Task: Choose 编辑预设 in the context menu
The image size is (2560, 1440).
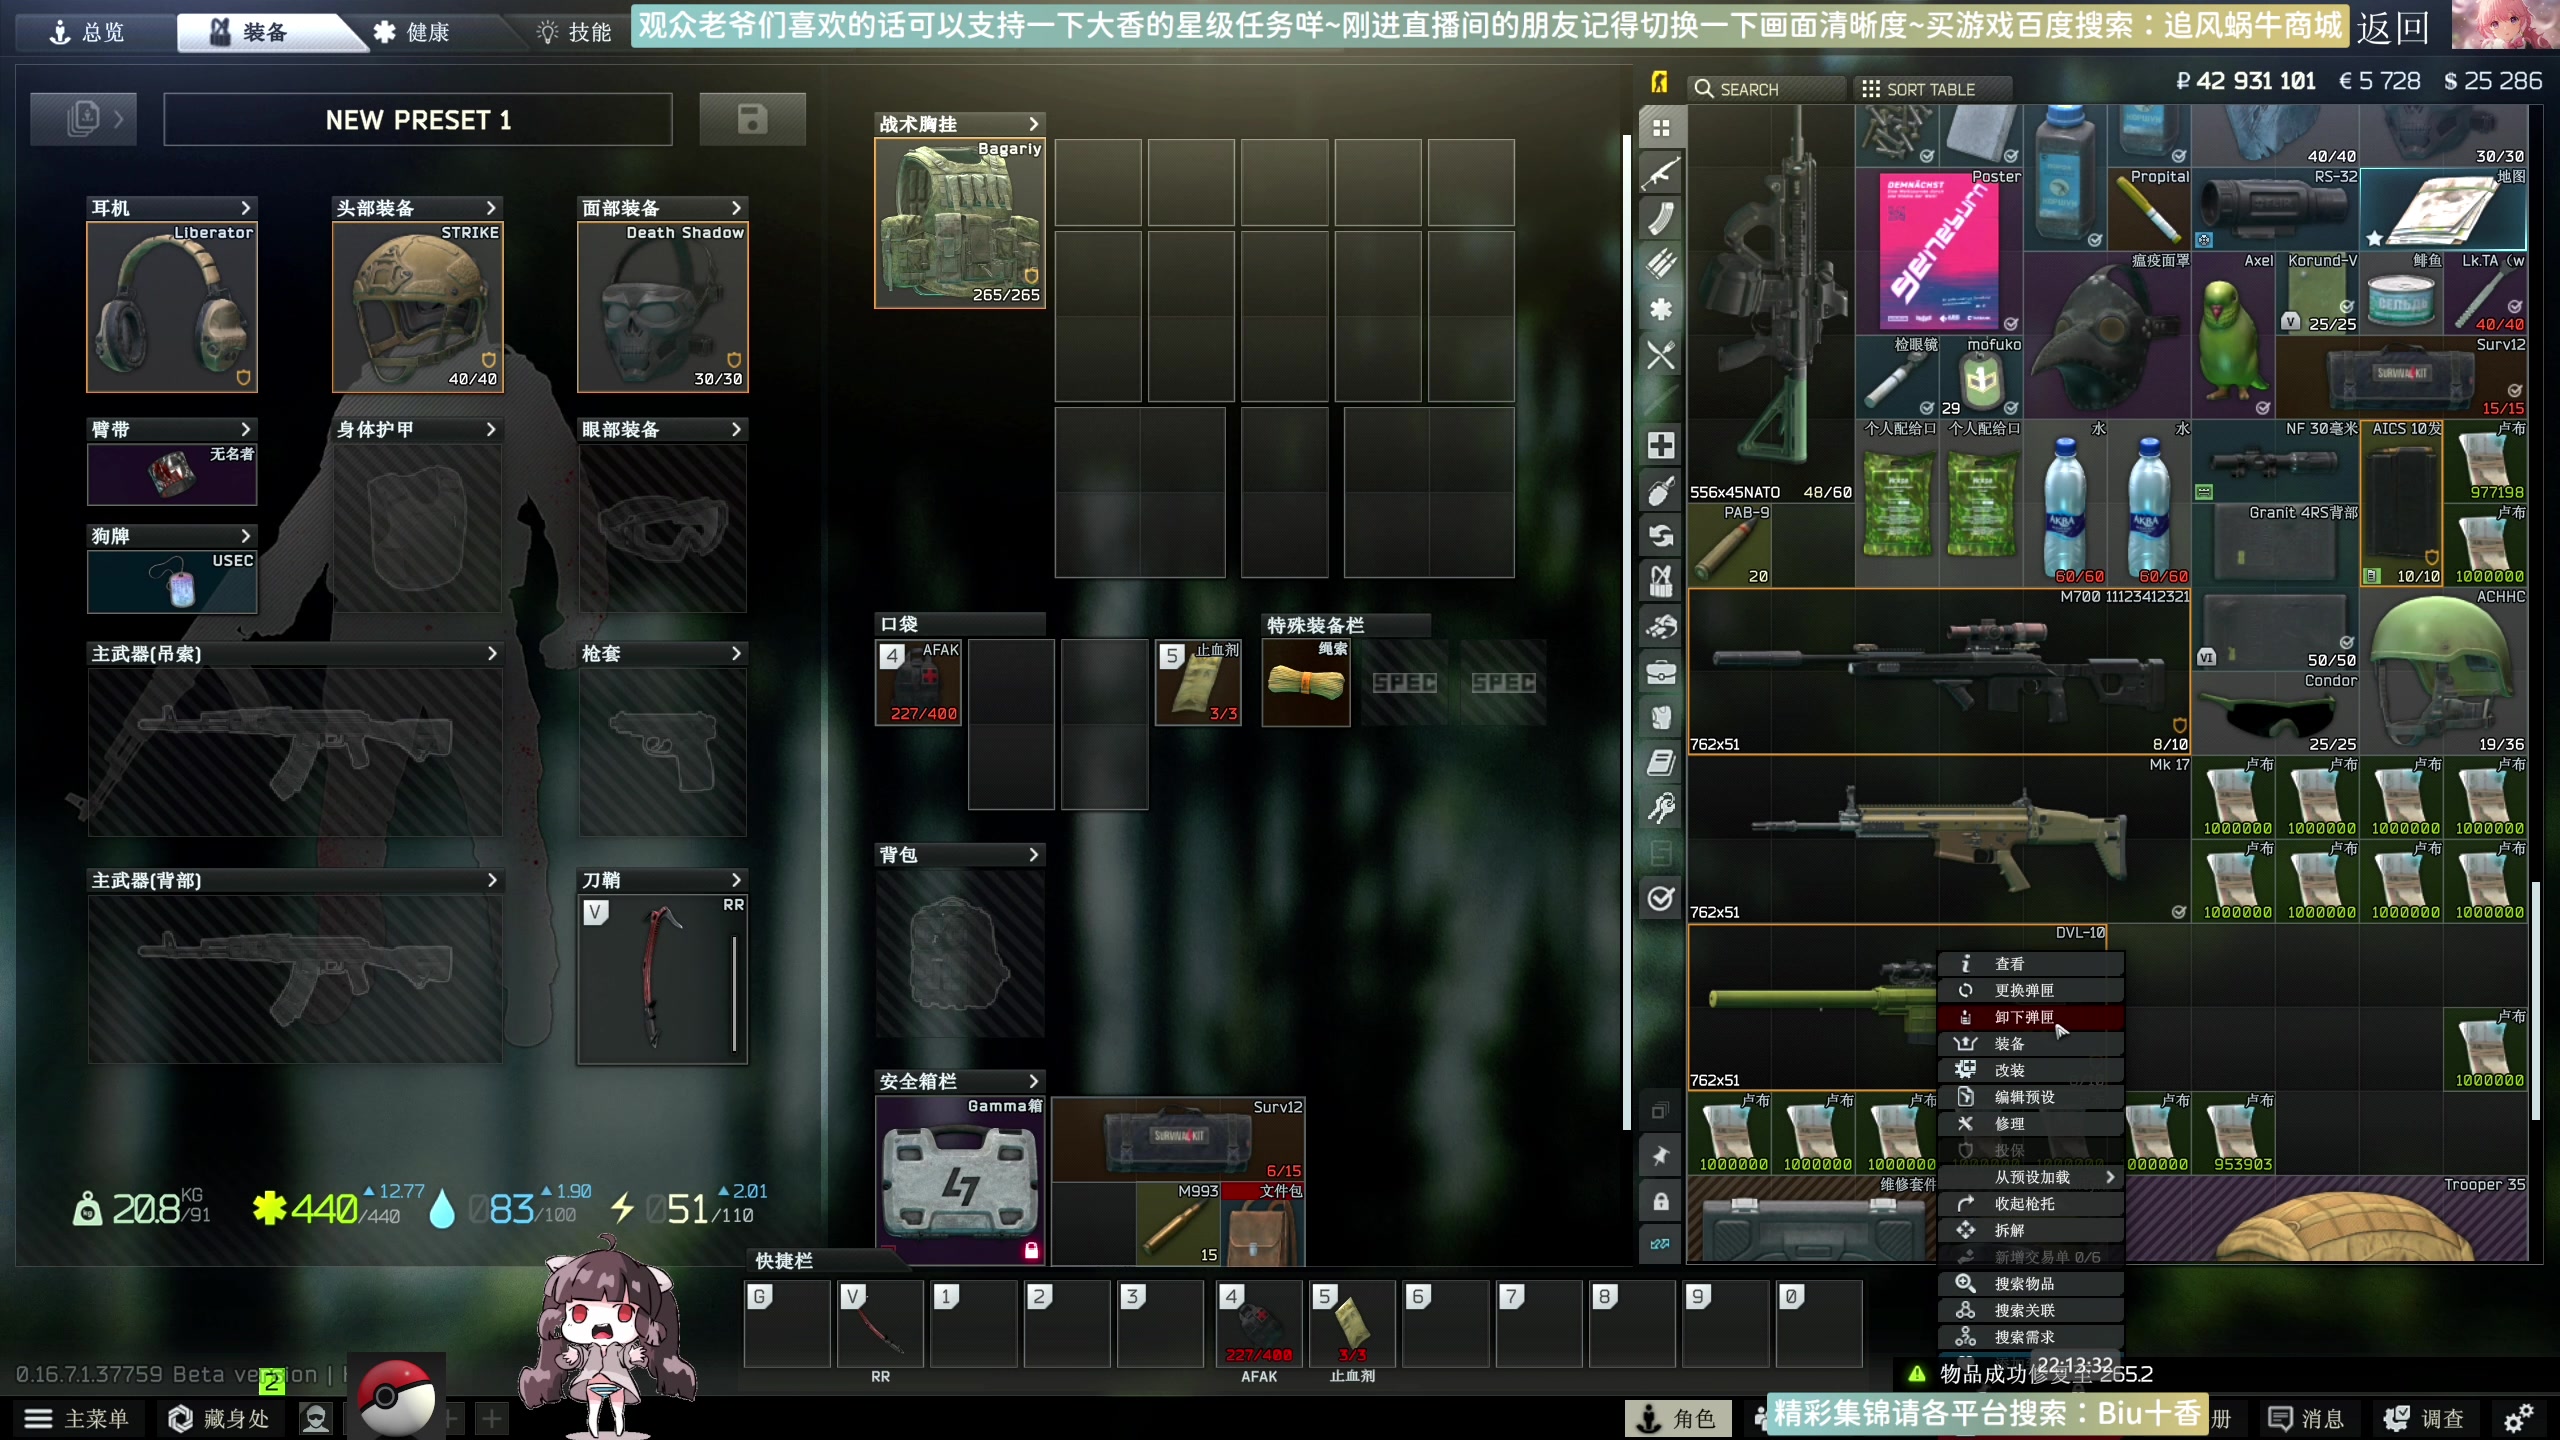Action: click(2031, 1097)
